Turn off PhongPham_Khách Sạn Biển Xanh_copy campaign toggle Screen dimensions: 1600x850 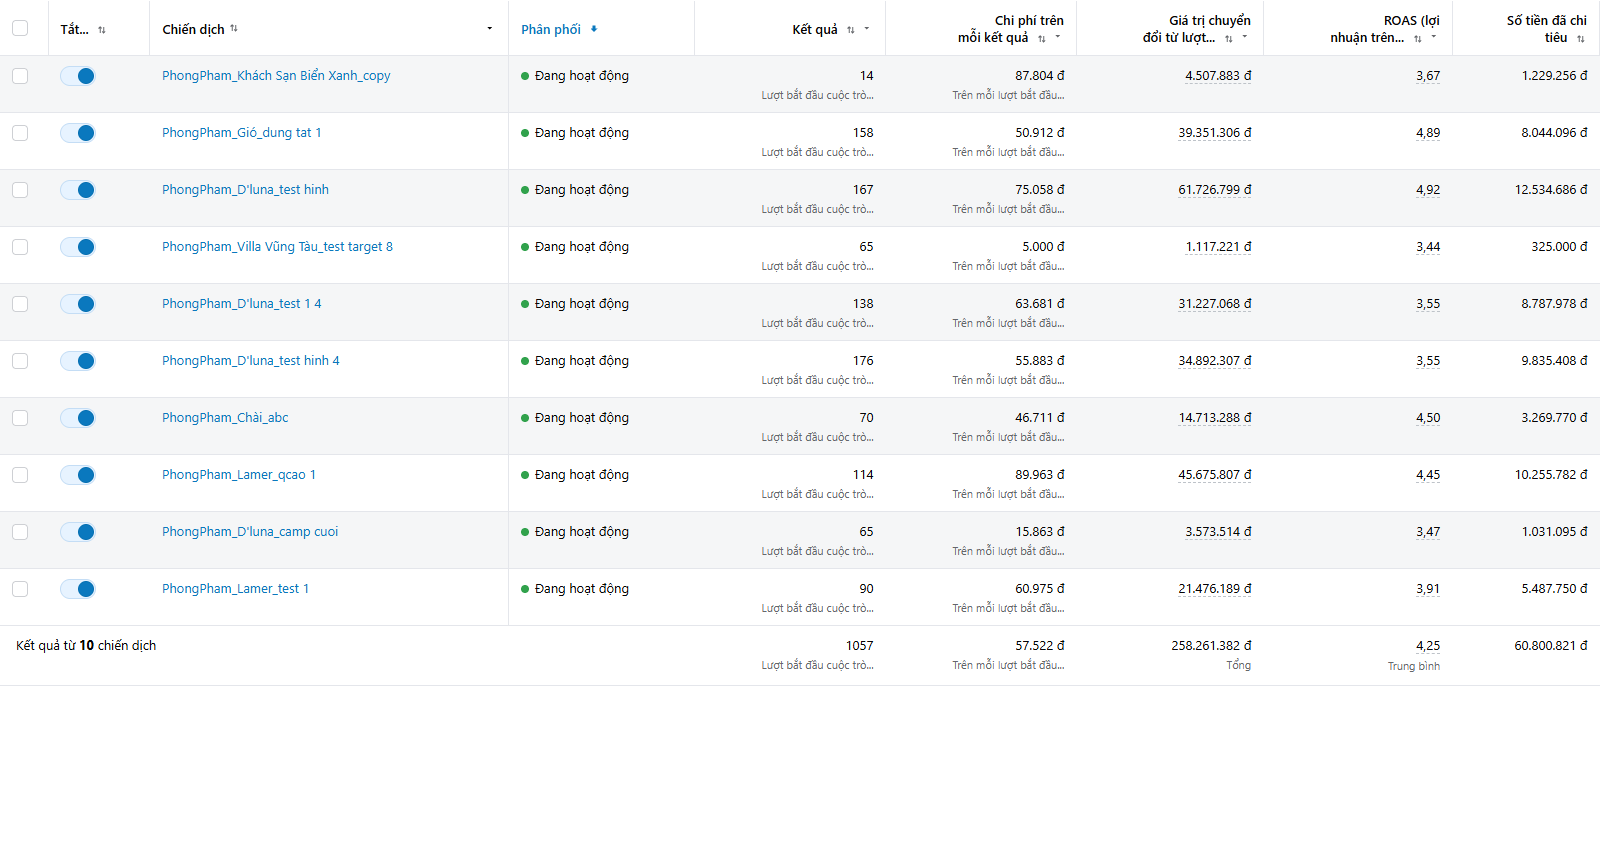(78, 76)
